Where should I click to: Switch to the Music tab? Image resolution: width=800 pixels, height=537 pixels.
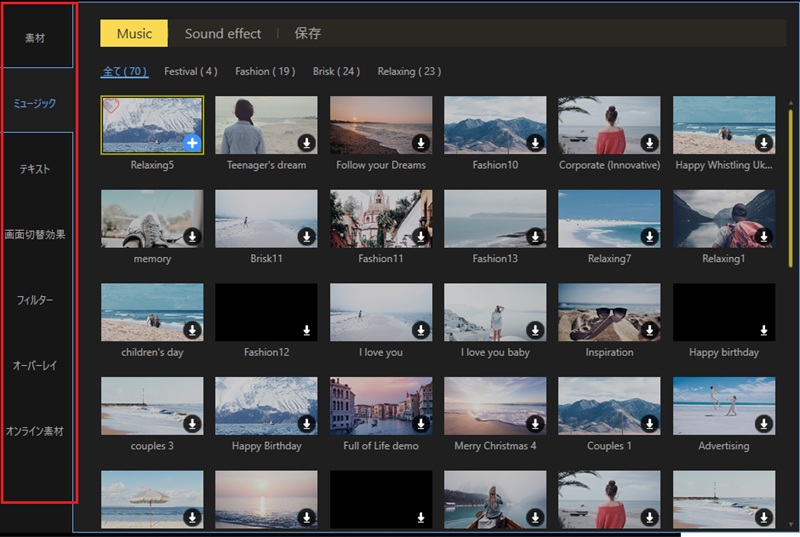134,33
